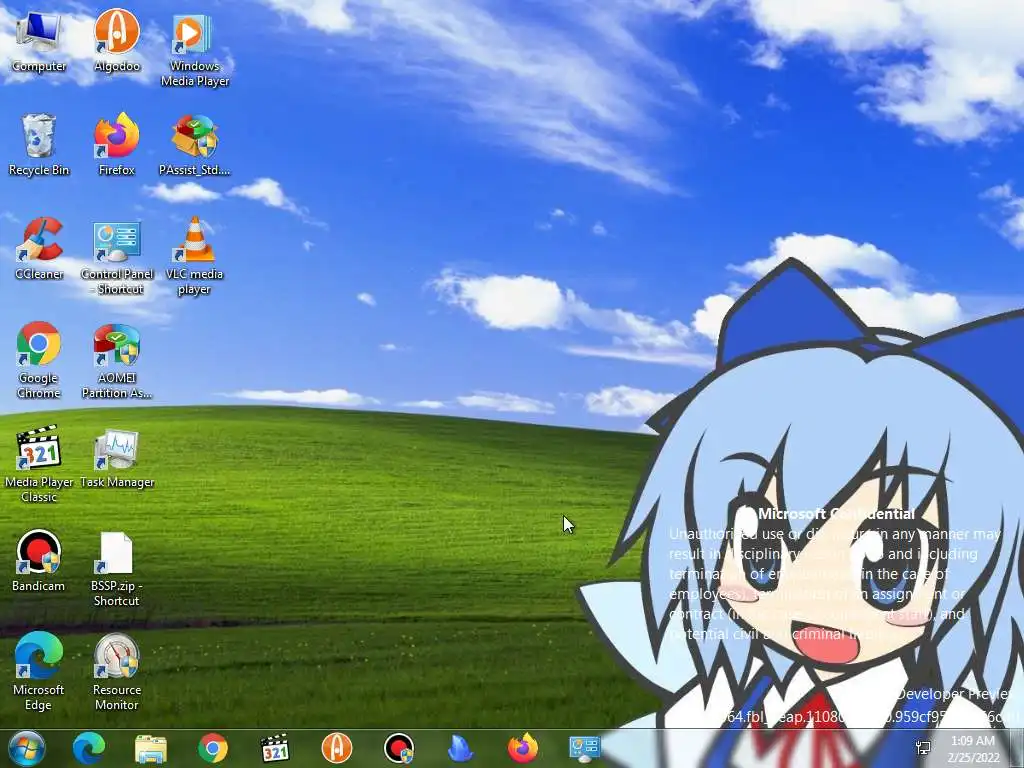This screenshot has height=768, width=1024.
Task: Open Control Panel from the taskbar
Action: click(x=584, y=748)
